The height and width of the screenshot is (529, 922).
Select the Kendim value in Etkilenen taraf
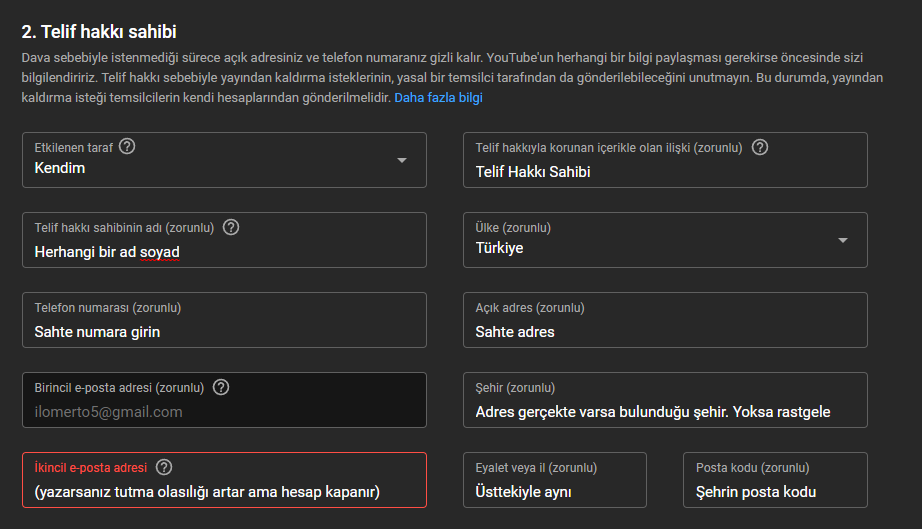click(x=60, y=168)
